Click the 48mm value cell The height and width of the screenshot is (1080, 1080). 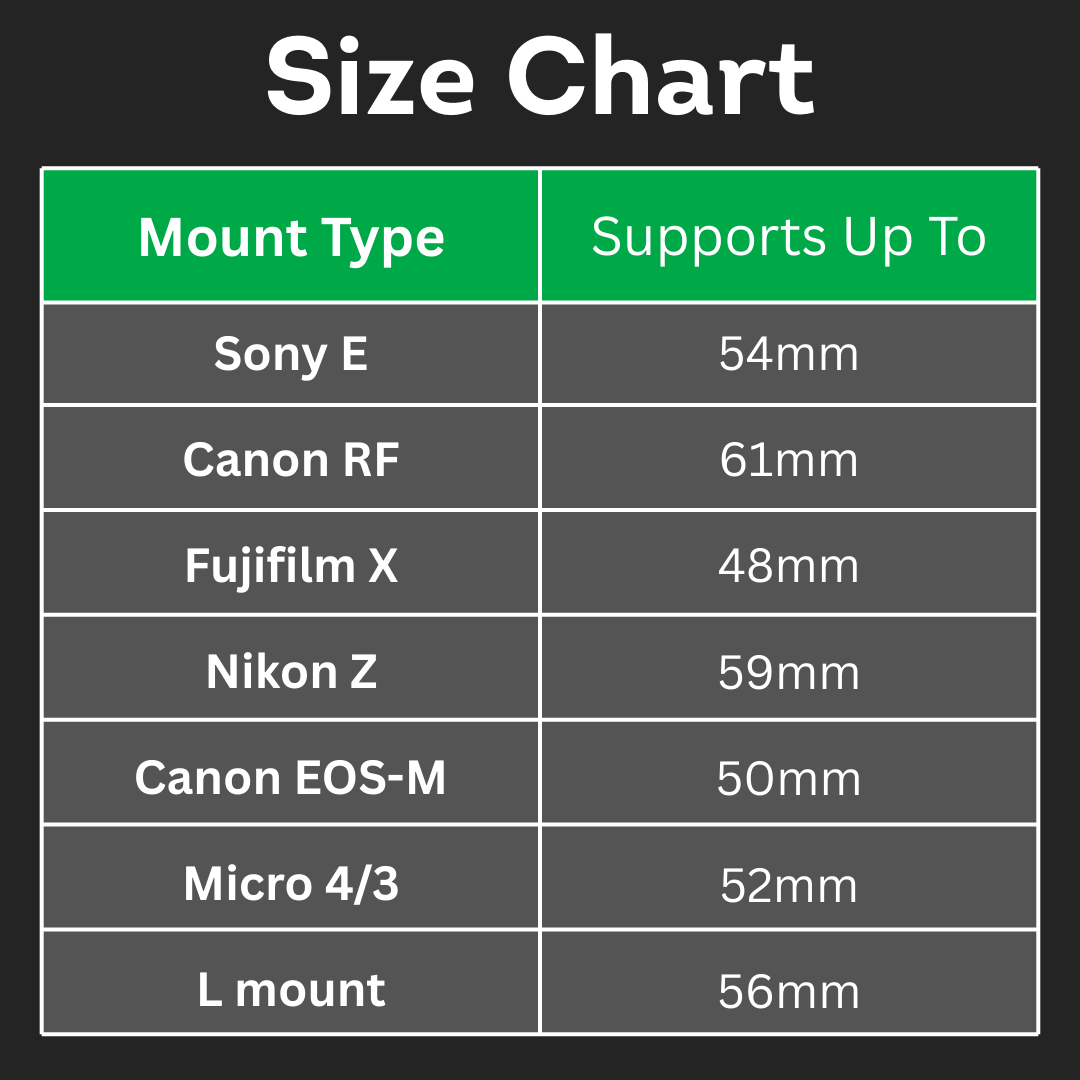[788, 565]
